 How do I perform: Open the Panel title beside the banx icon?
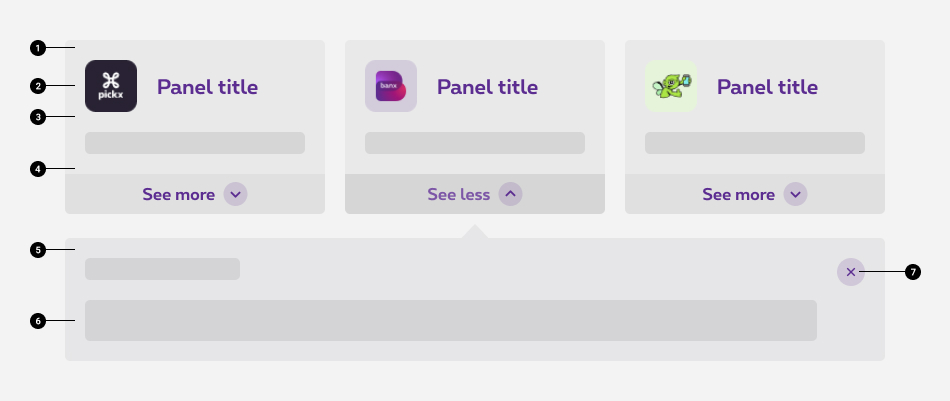(x=487, y=87)
